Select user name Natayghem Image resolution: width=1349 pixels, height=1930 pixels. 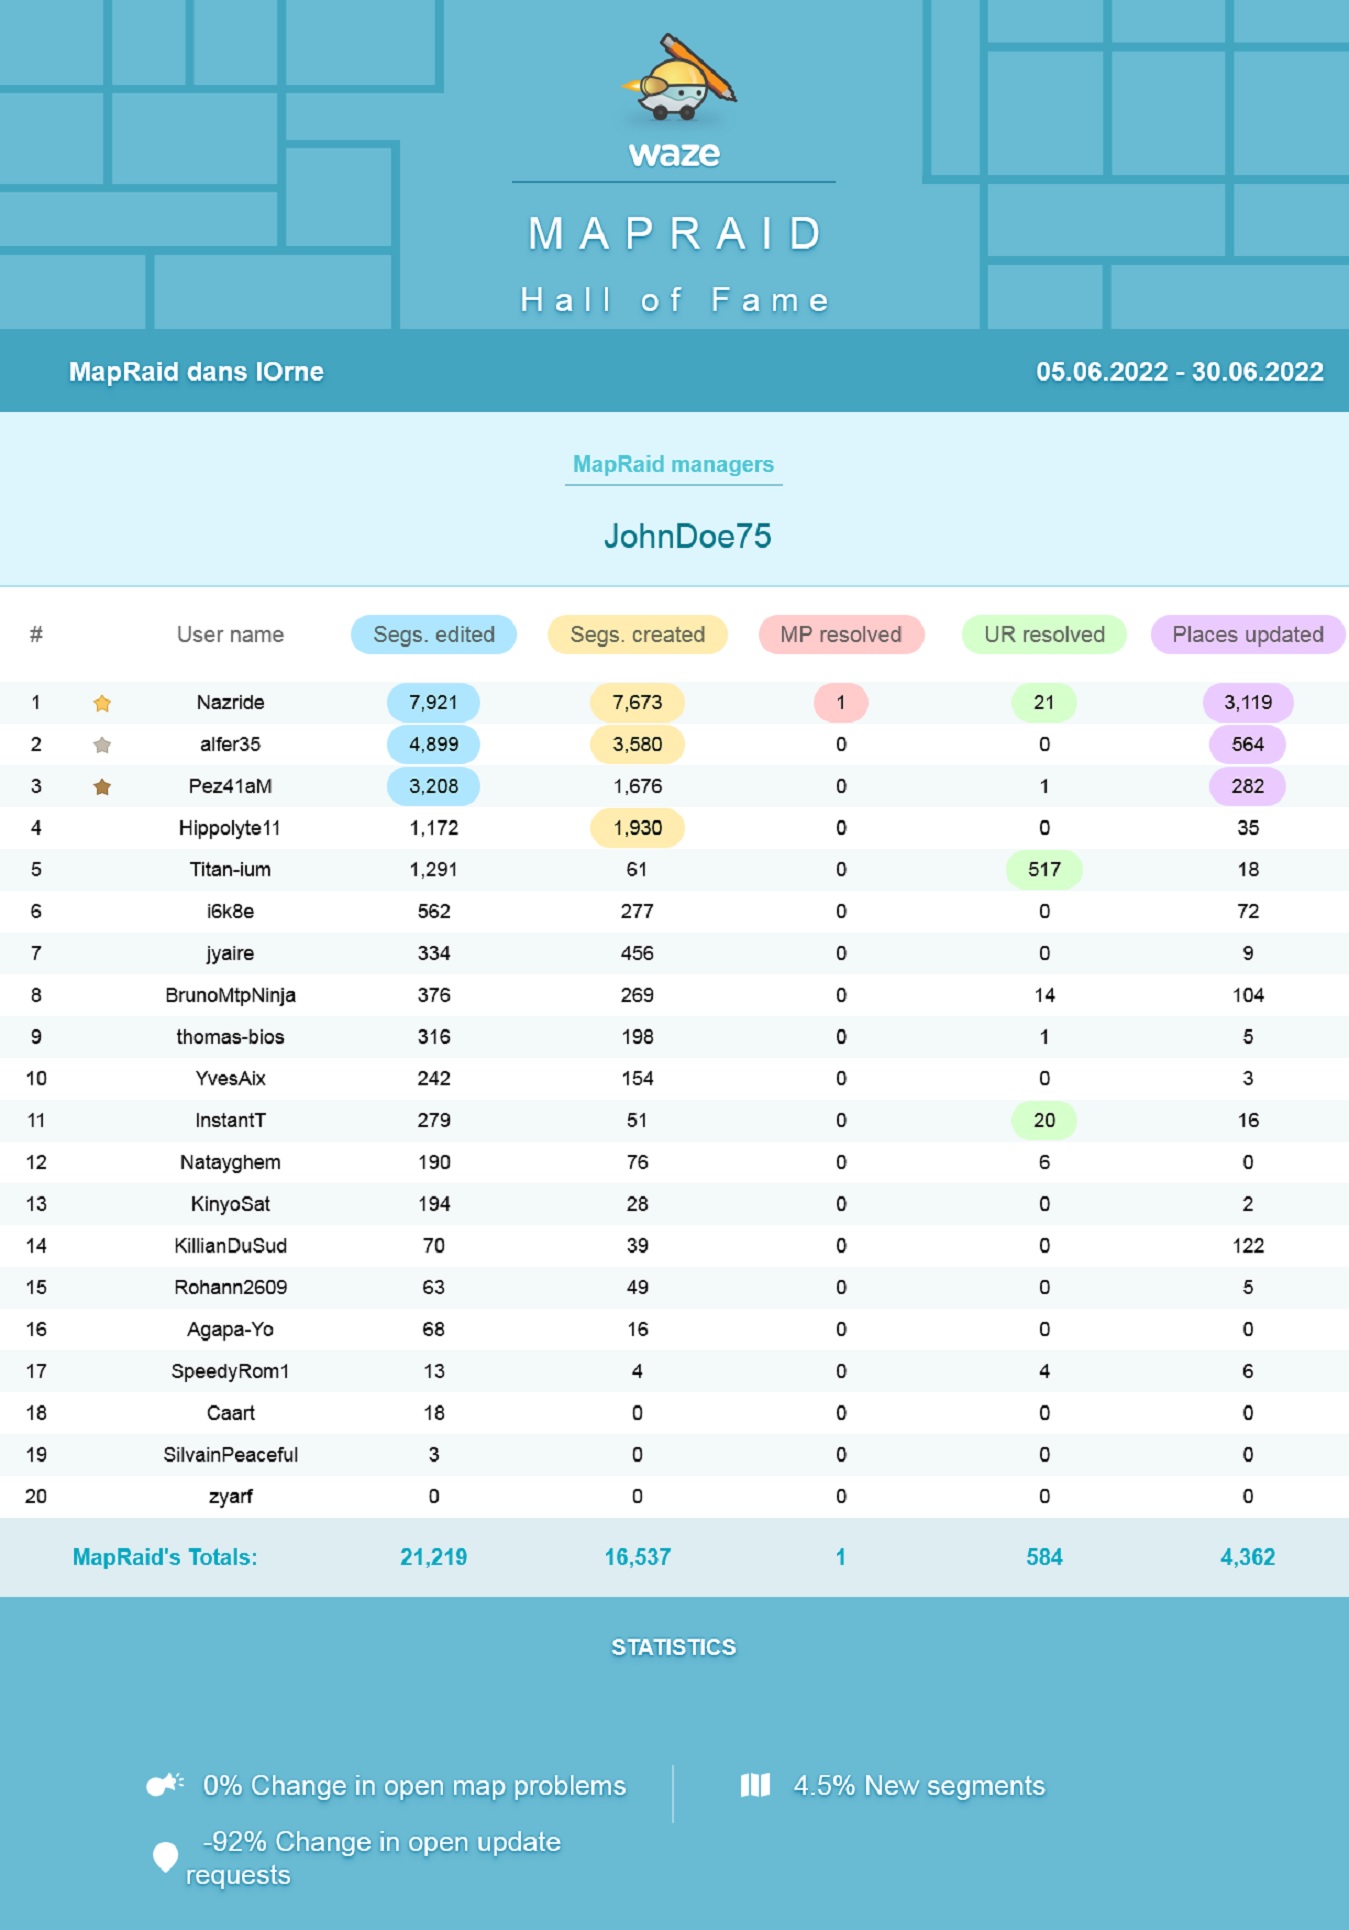[x=230, y=1162]
